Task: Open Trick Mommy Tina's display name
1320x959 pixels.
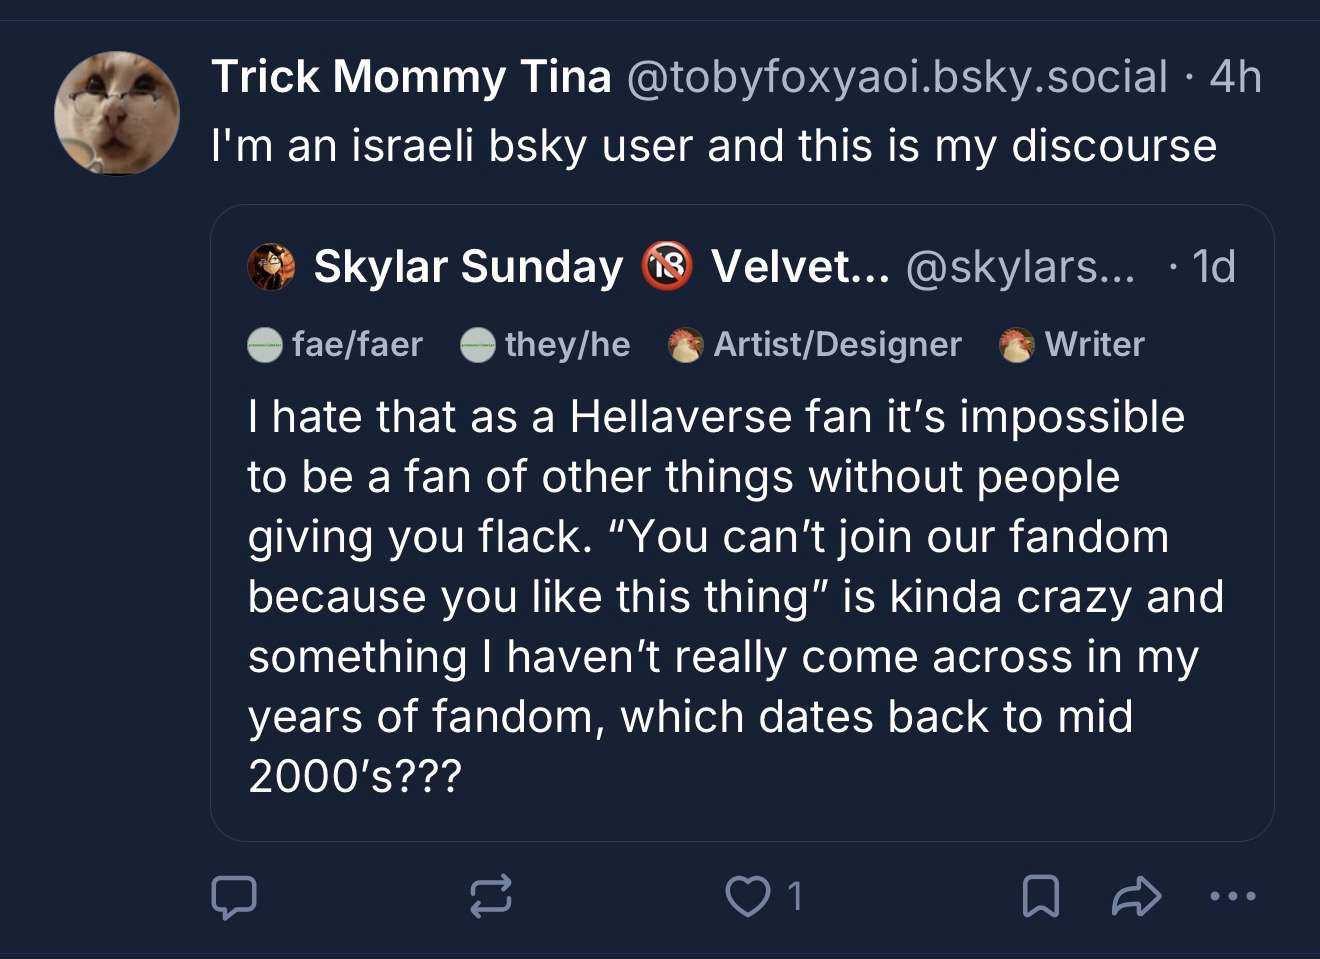Action: coord(411,77)
